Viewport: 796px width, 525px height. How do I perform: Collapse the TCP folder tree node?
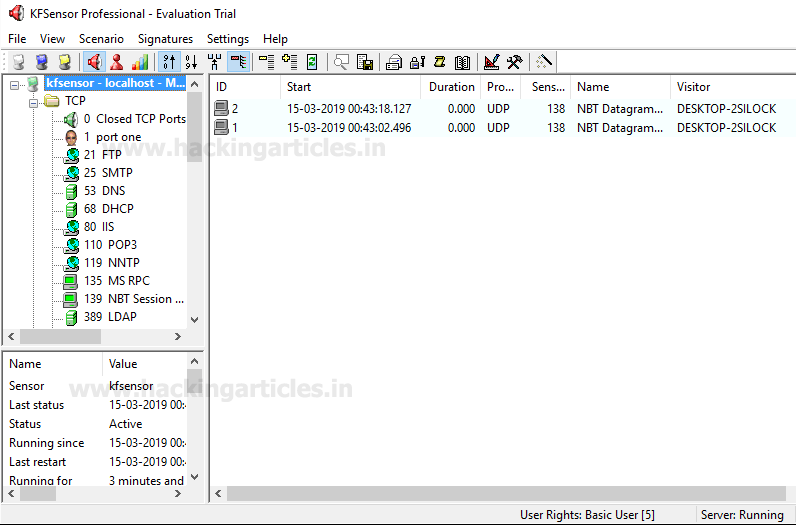(x=32, y=101)
